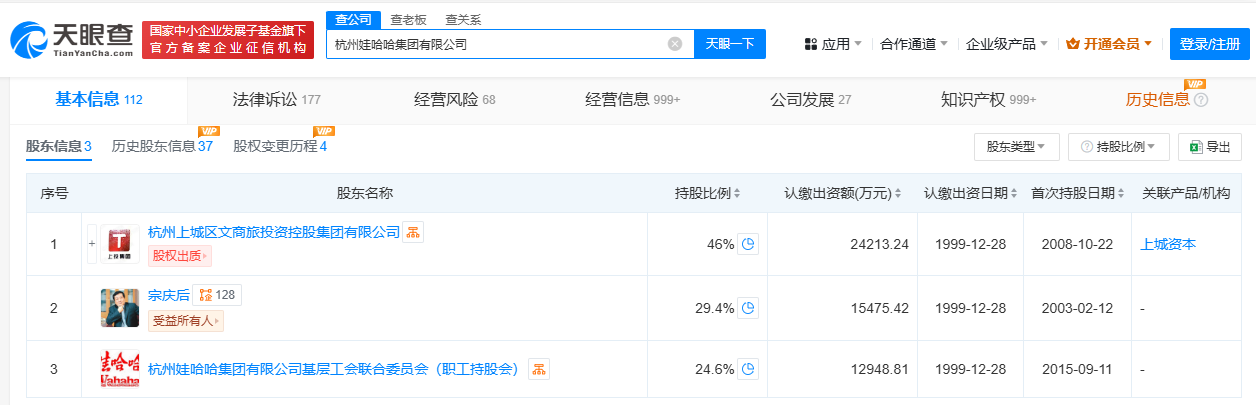1256x405 pixels.
Task: Click the 应用 grid icon
Action: coord(811,44)
